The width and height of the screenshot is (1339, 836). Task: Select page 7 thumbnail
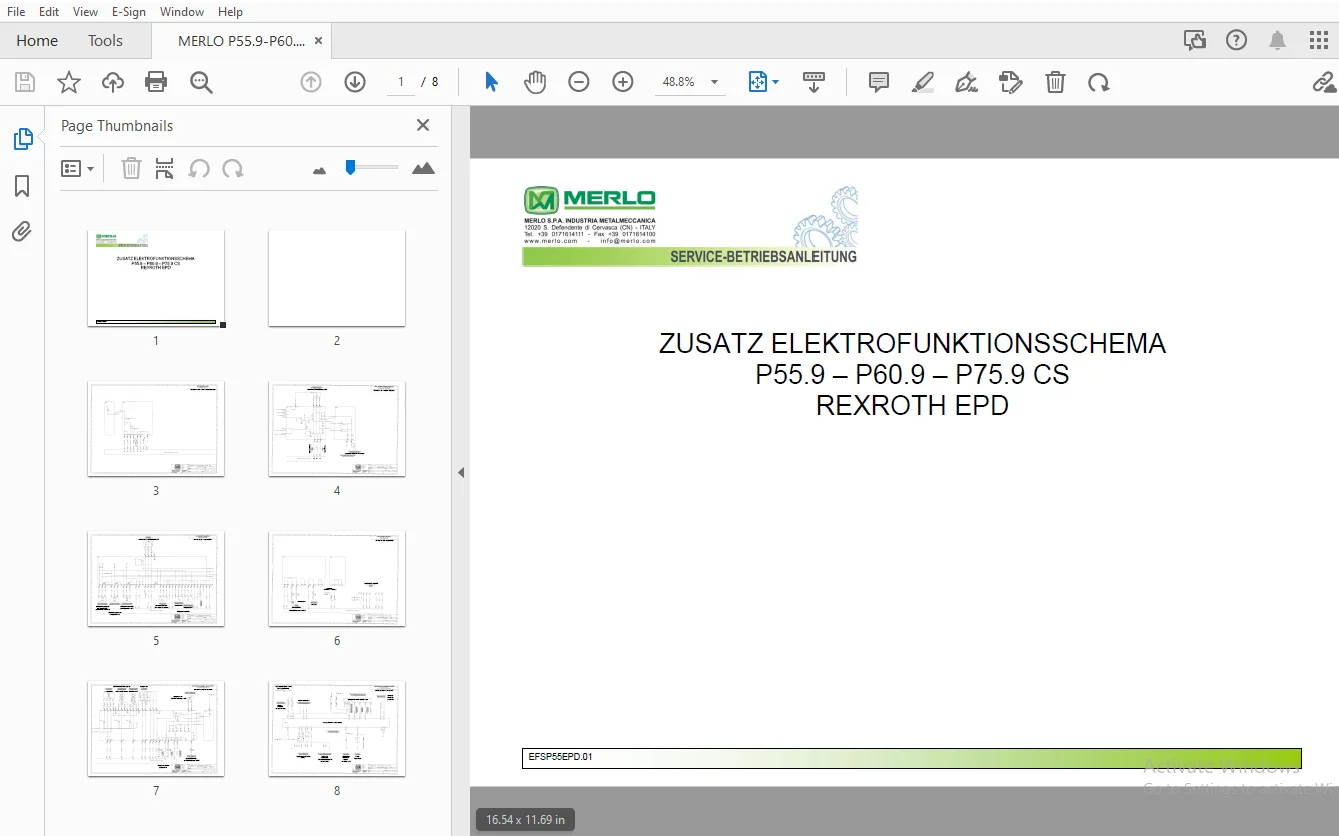[156, 728]
